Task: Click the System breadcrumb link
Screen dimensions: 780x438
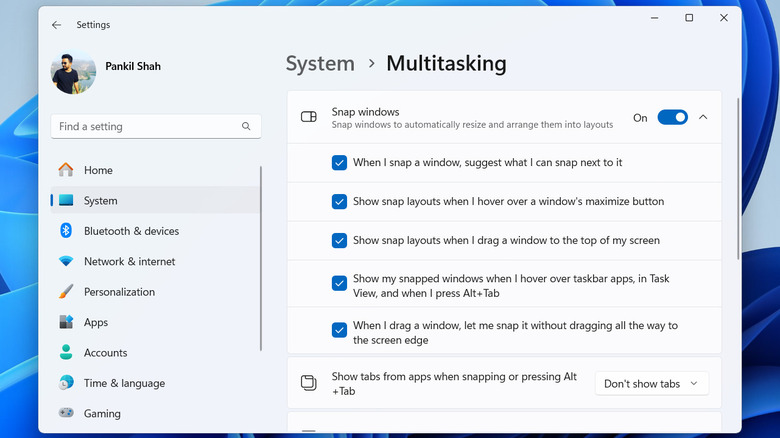Action: 320,64
